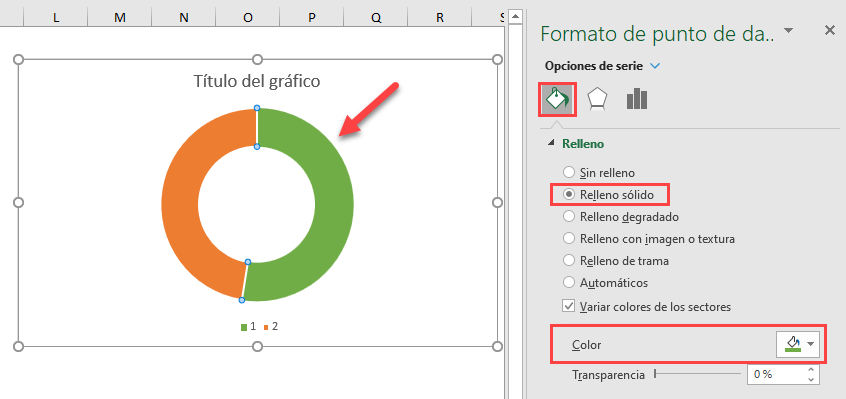Click the Transparencia slider track
Image resolution: width=846 pixels, height=399 pixels.
pyautogui.click(x=697, y=373)
